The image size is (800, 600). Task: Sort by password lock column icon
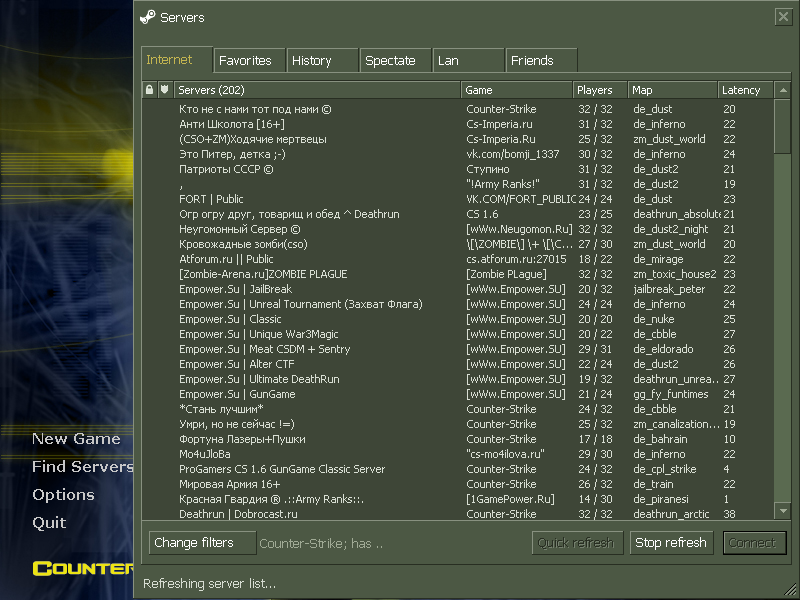(149, 90)
